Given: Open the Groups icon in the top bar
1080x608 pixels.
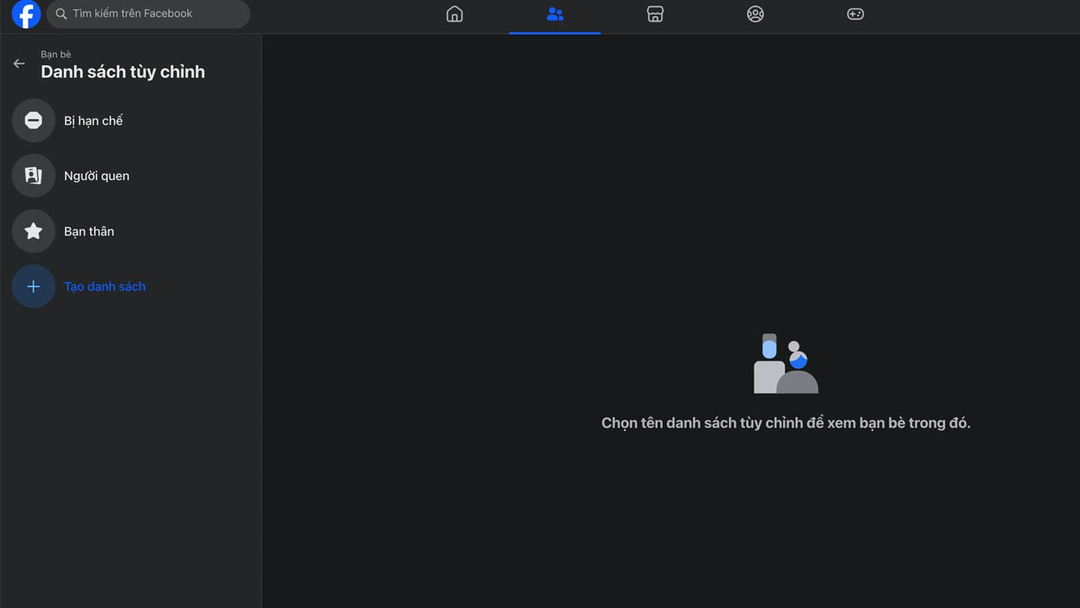Looking at the screenshot, I should [755, 14].
